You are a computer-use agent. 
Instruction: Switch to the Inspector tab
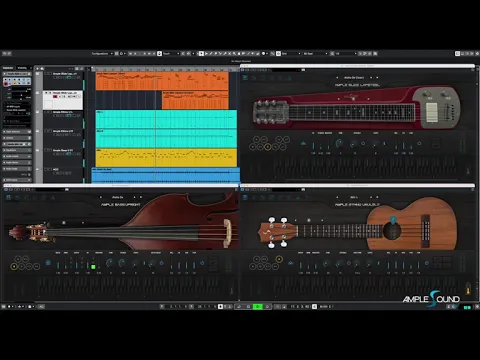tap(8, 68)
